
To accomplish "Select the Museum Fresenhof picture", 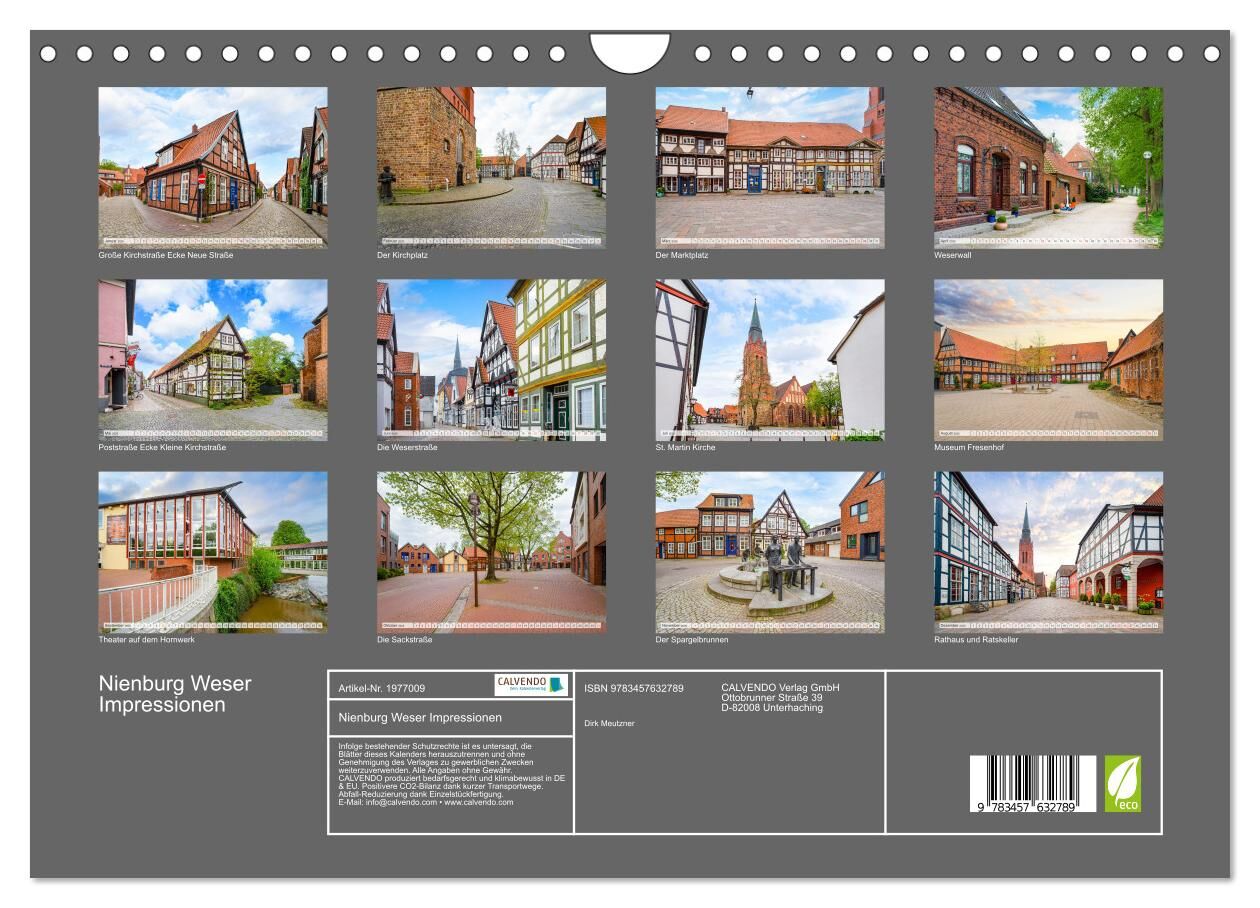I will point(1048,359).
